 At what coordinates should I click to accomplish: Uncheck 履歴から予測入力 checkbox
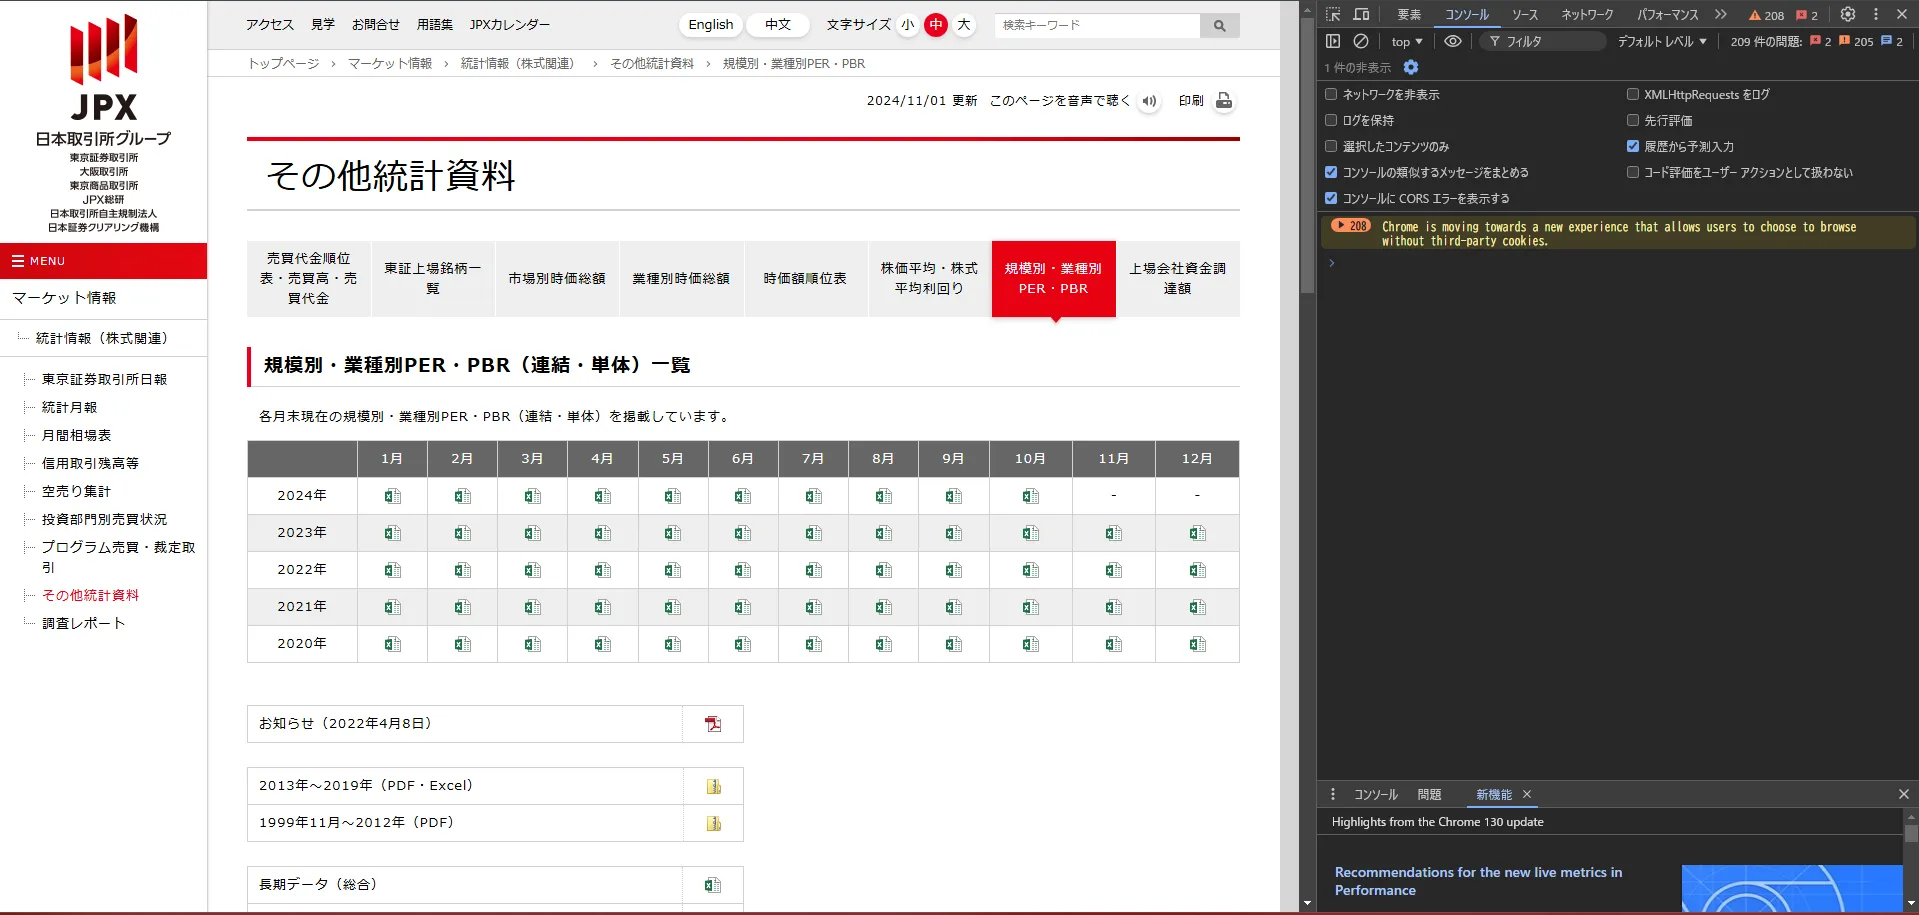1633,146
